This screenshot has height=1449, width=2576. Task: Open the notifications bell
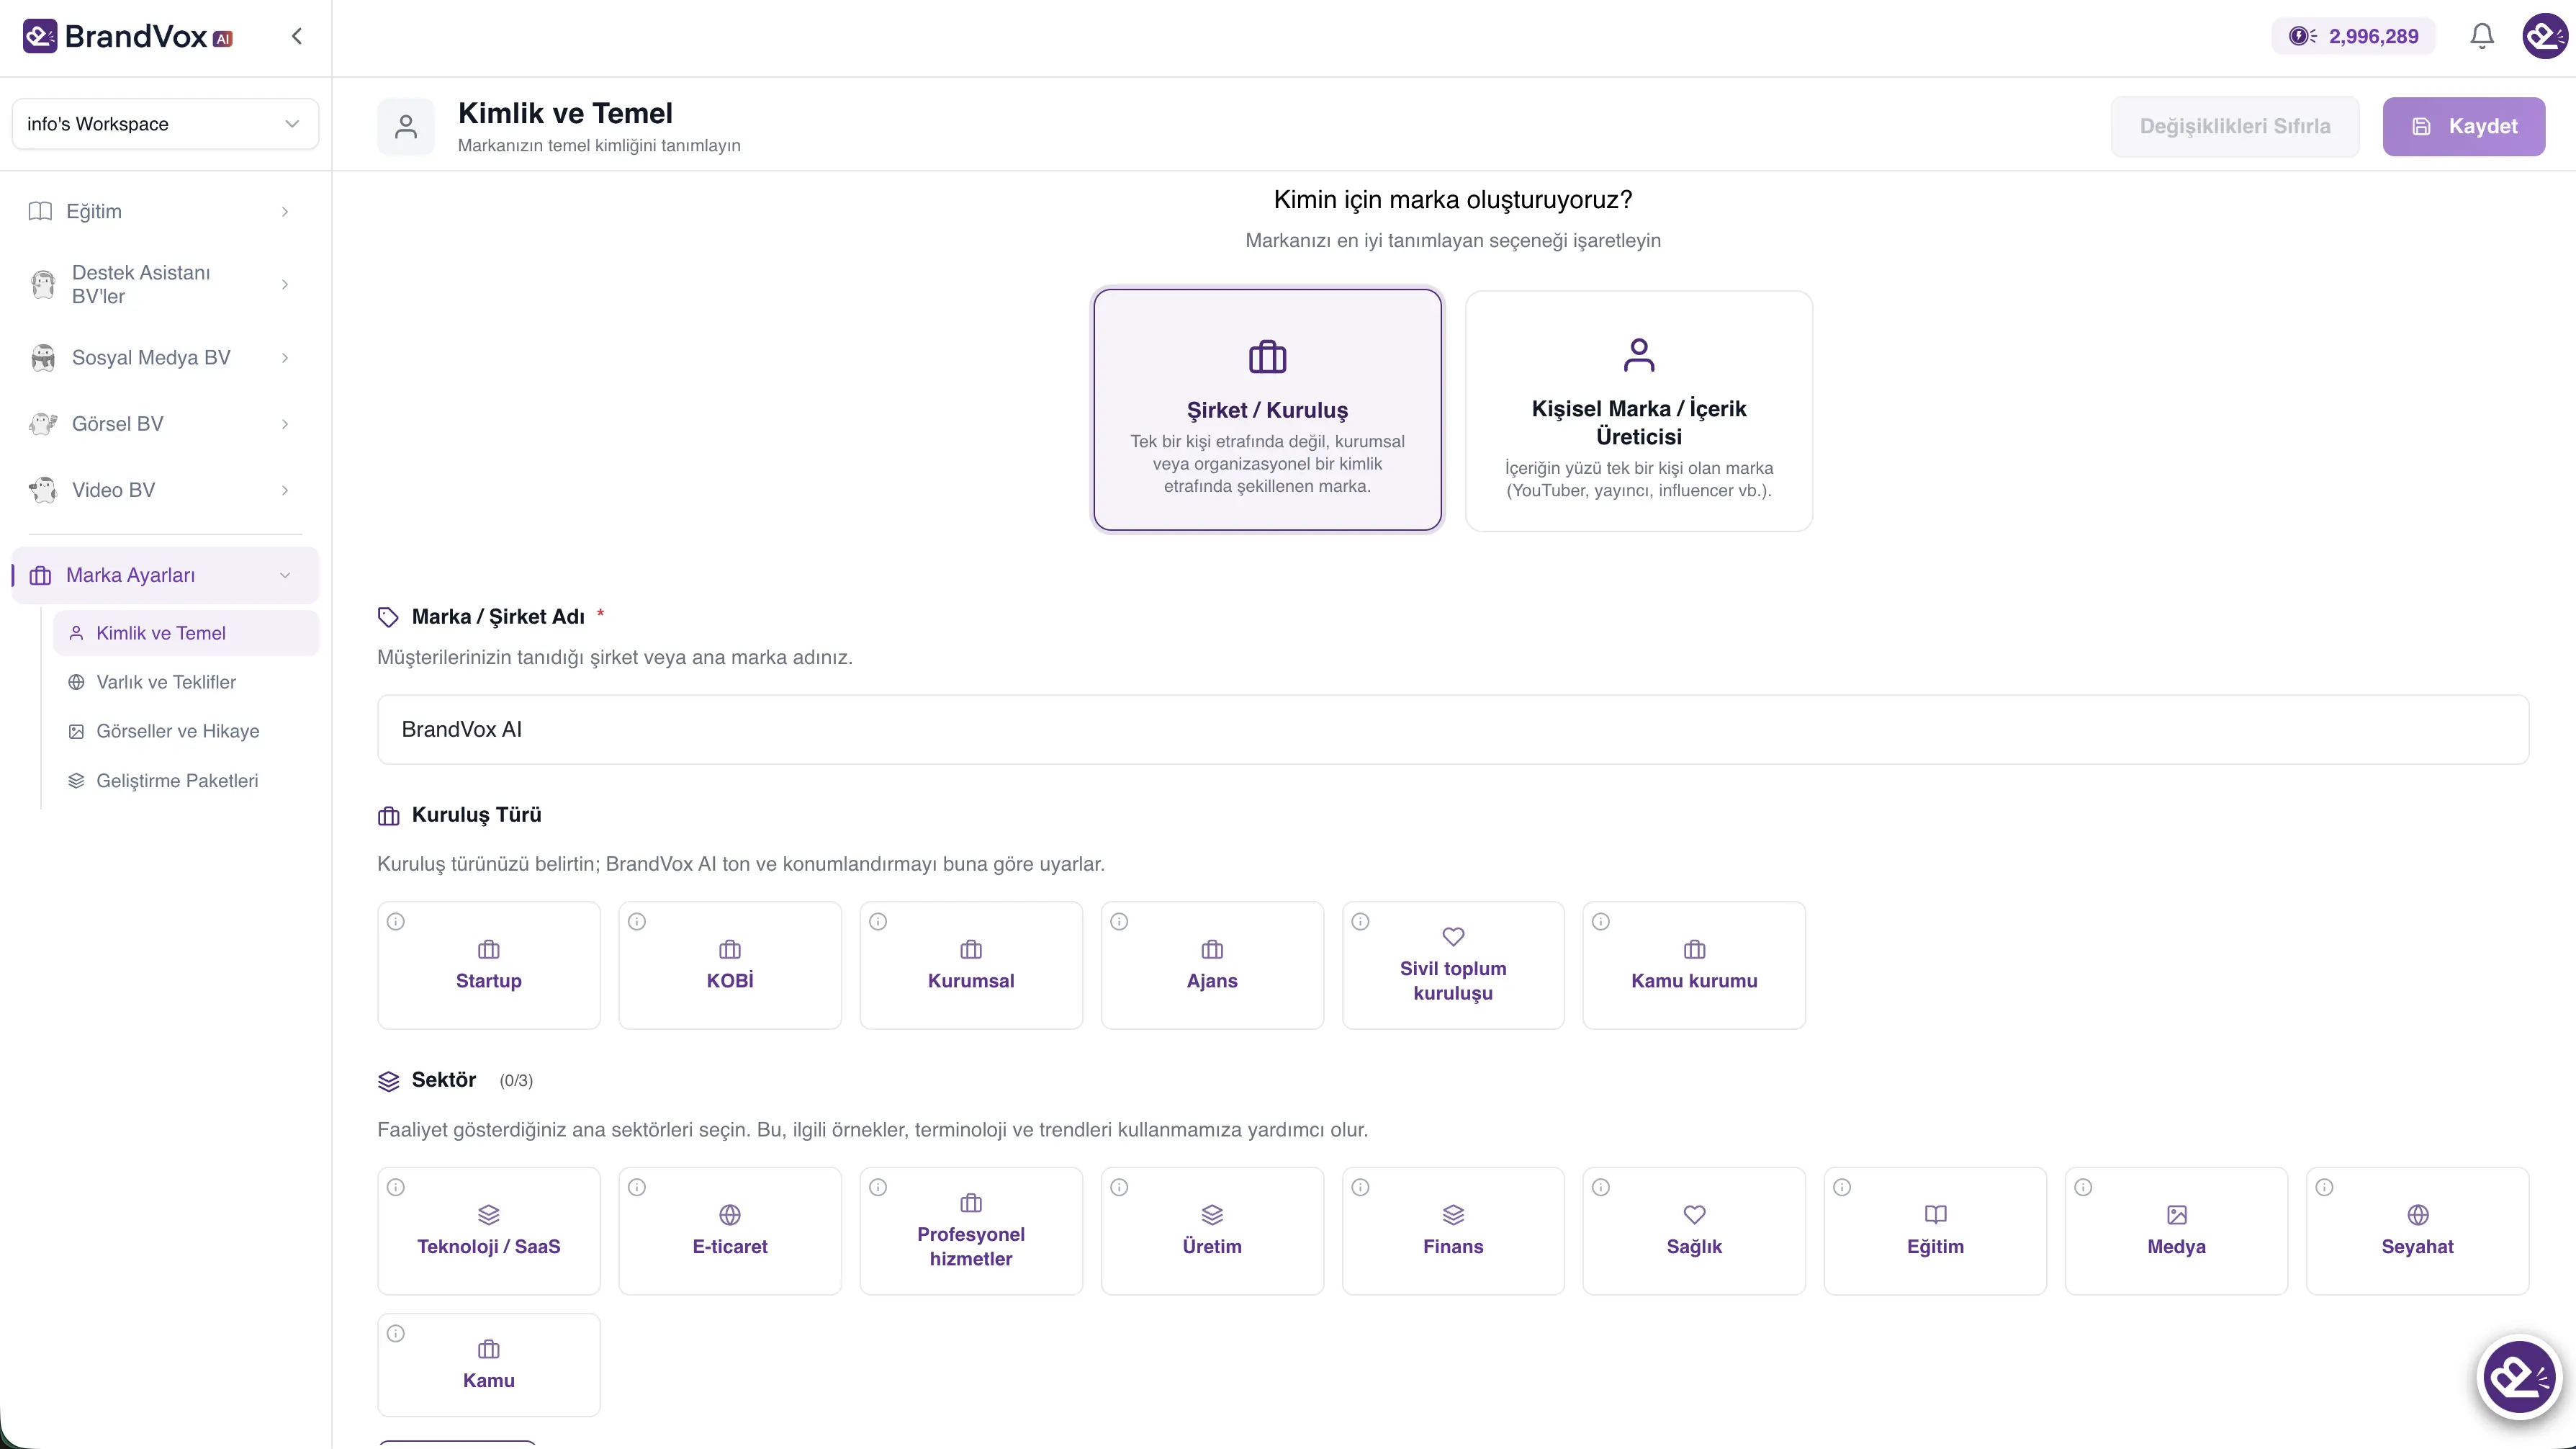click(2482, 37)
